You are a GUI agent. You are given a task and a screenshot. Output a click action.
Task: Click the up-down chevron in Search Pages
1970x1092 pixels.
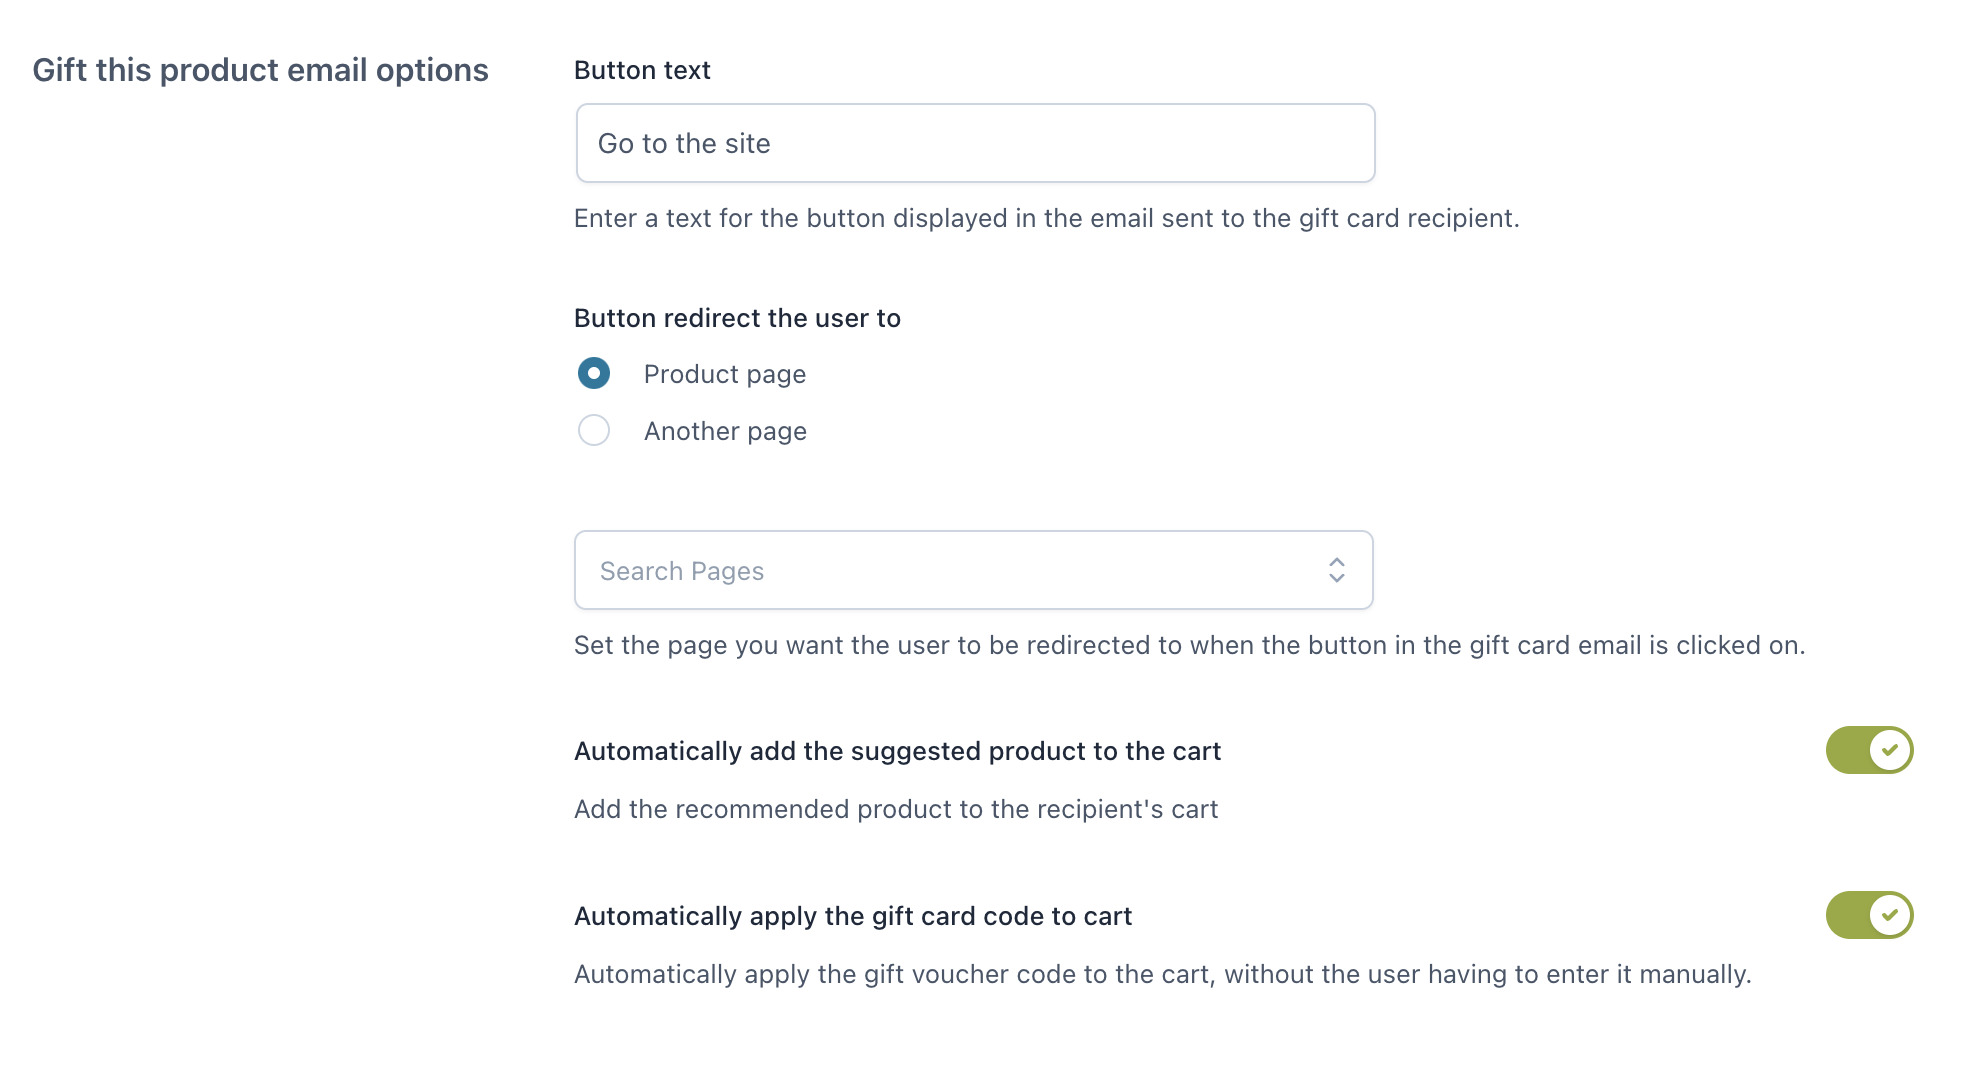point(1336,570)
